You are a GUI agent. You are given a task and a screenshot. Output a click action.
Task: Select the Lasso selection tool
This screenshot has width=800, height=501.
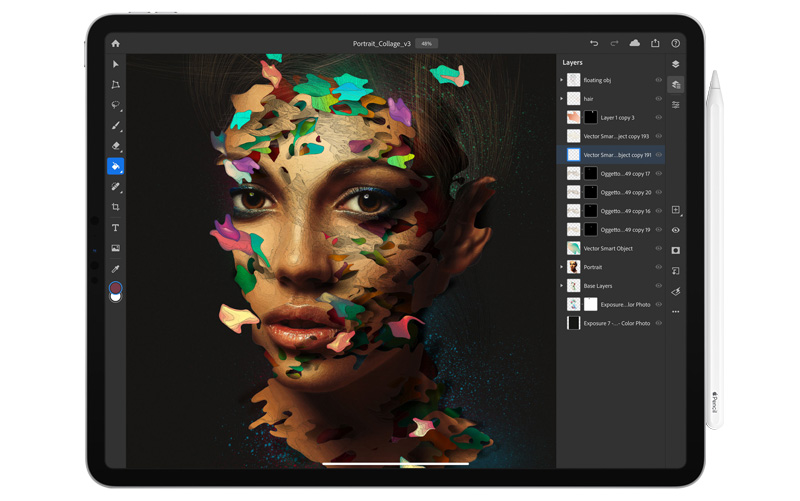[x=115, y=105]
